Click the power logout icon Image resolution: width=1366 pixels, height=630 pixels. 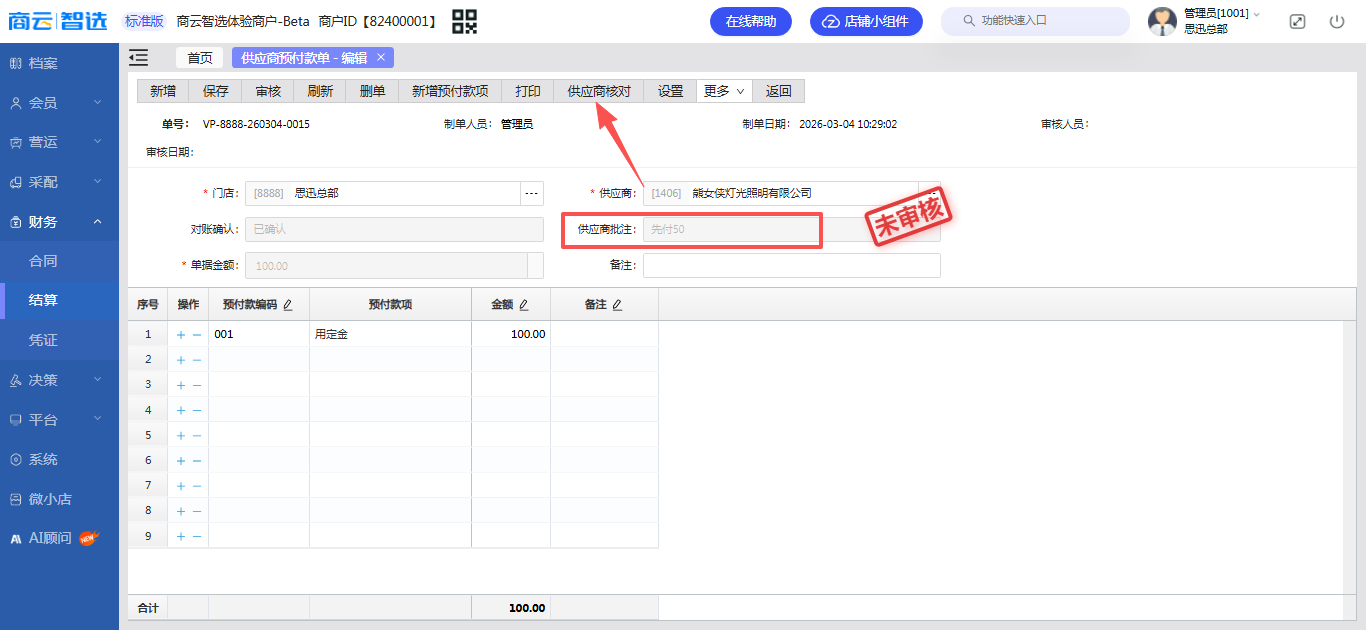click(x=1337, y=21)
